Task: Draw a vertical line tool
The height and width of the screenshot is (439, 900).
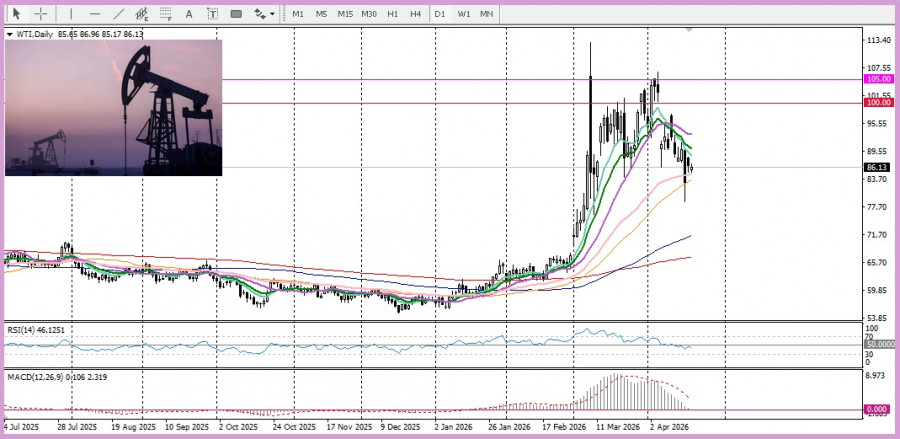Action: coord(71,14)
